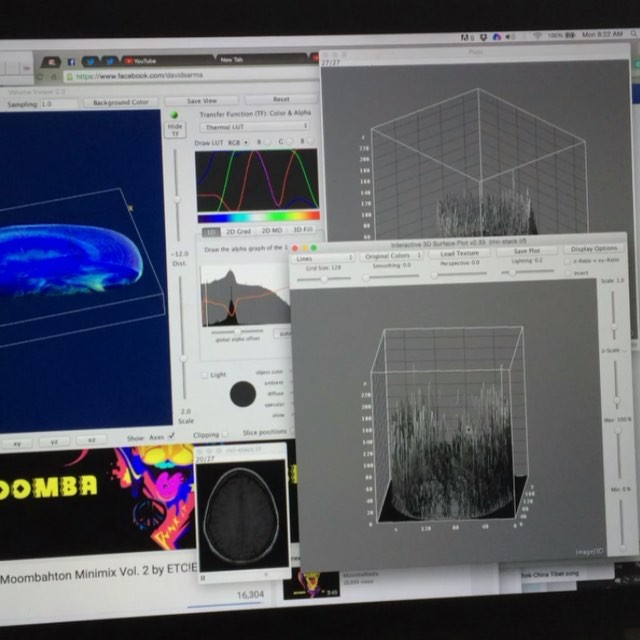Viewport: 640px width, 640px height.
Task: Click the dark lighting sphere preview
Action: coord(242,393)
